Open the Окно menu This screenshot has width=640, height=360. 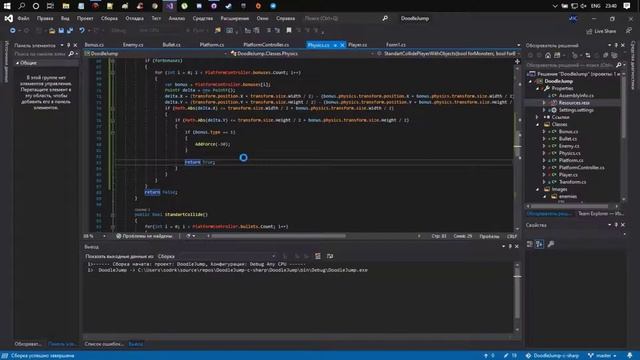[x=262, y=18]
